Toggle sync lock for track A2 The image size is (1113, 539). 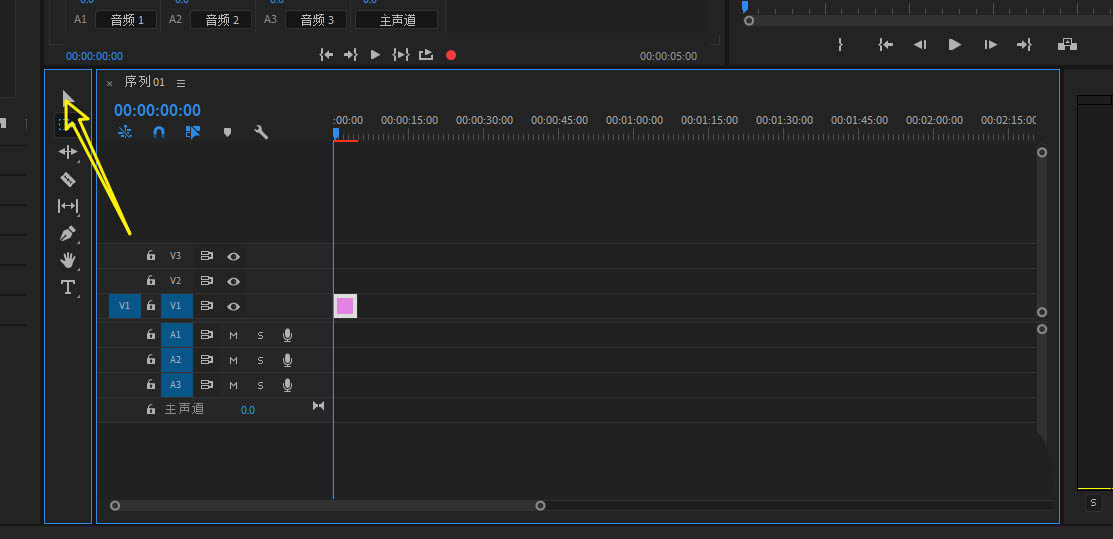[207, 359]
